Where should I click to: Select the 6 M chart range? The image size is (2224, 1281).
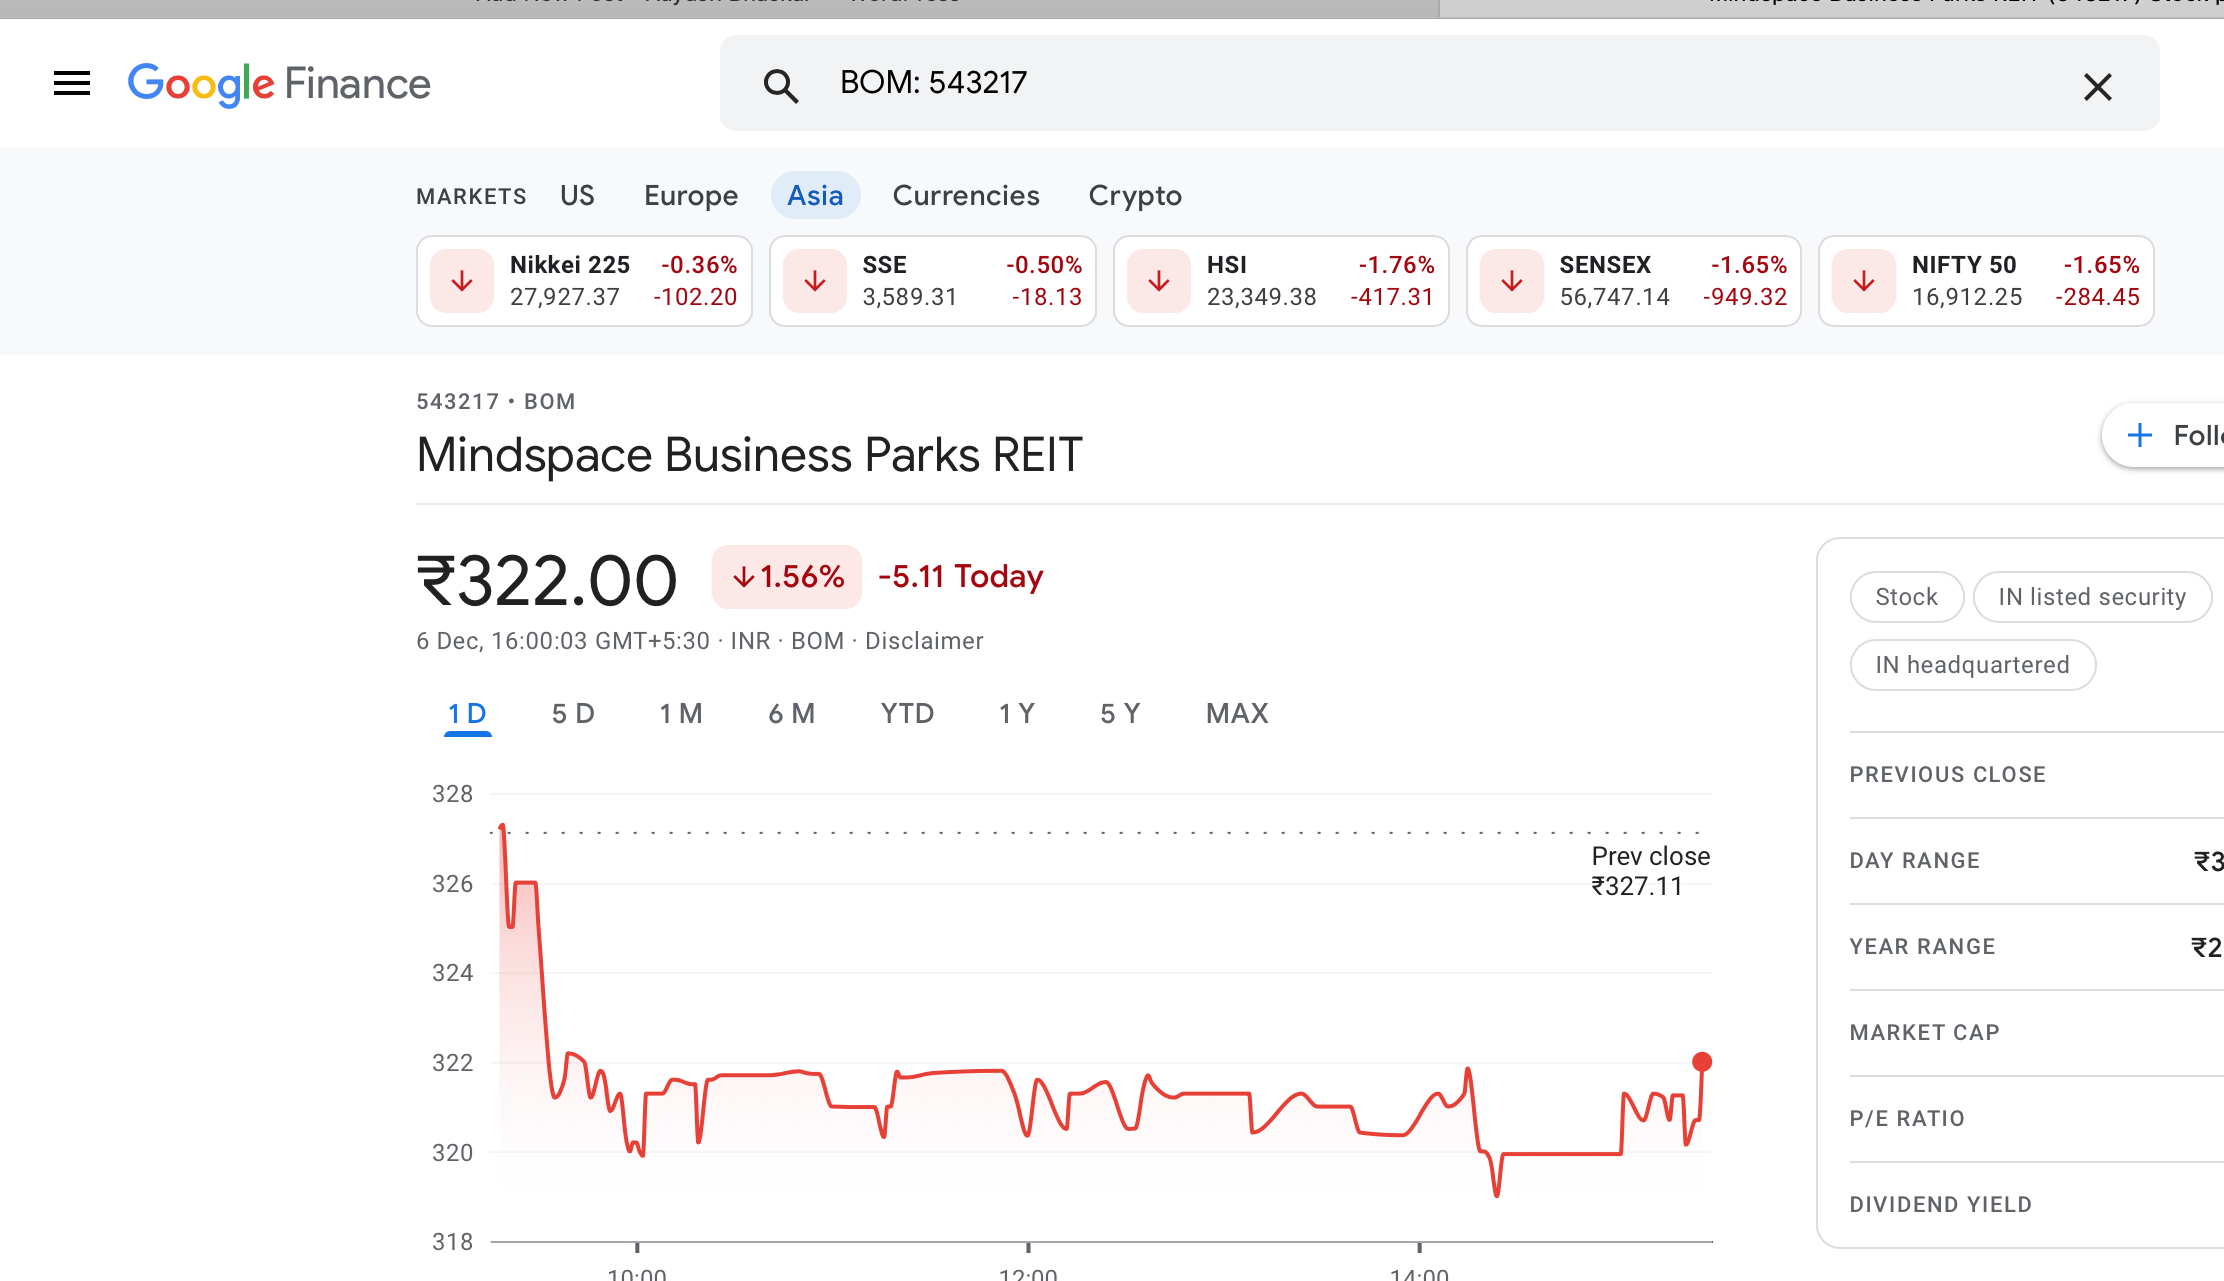pos(792,714)
